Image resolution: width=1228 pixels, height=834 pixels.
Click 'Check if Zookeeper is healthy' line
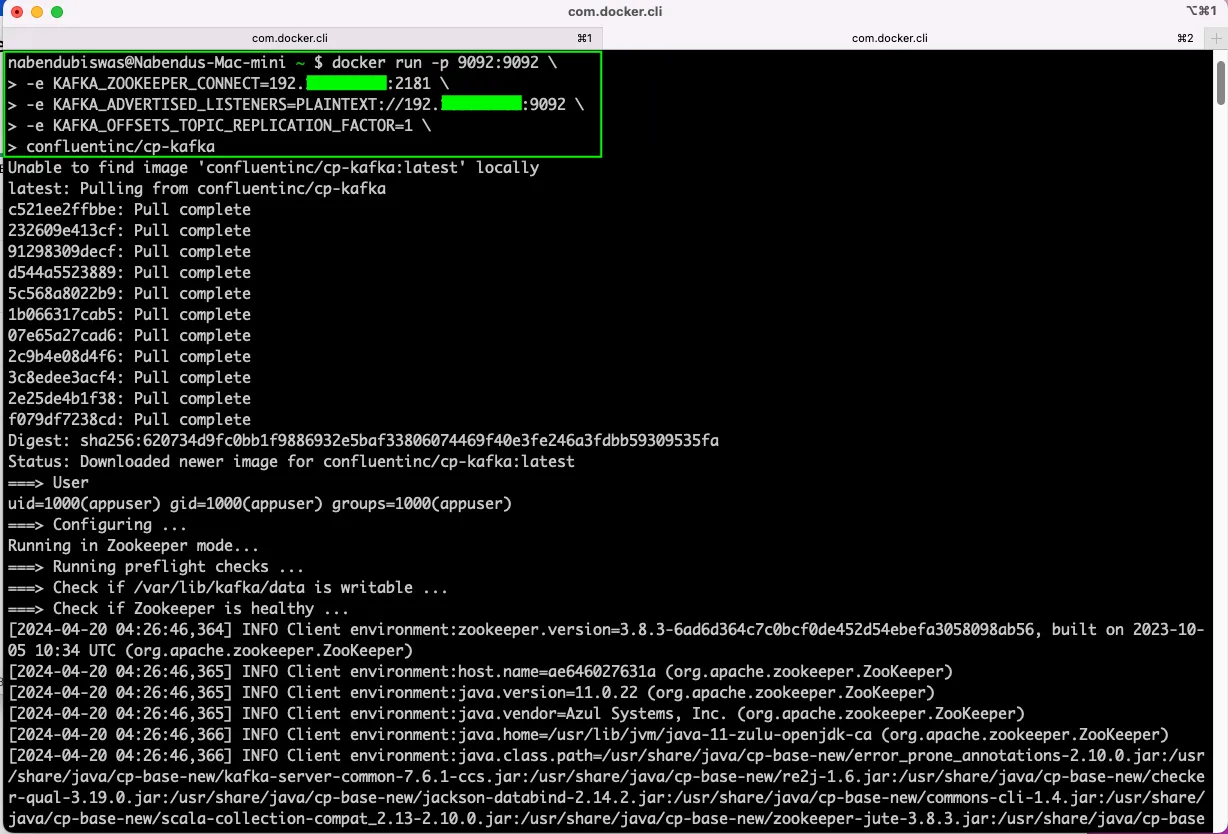178,608
